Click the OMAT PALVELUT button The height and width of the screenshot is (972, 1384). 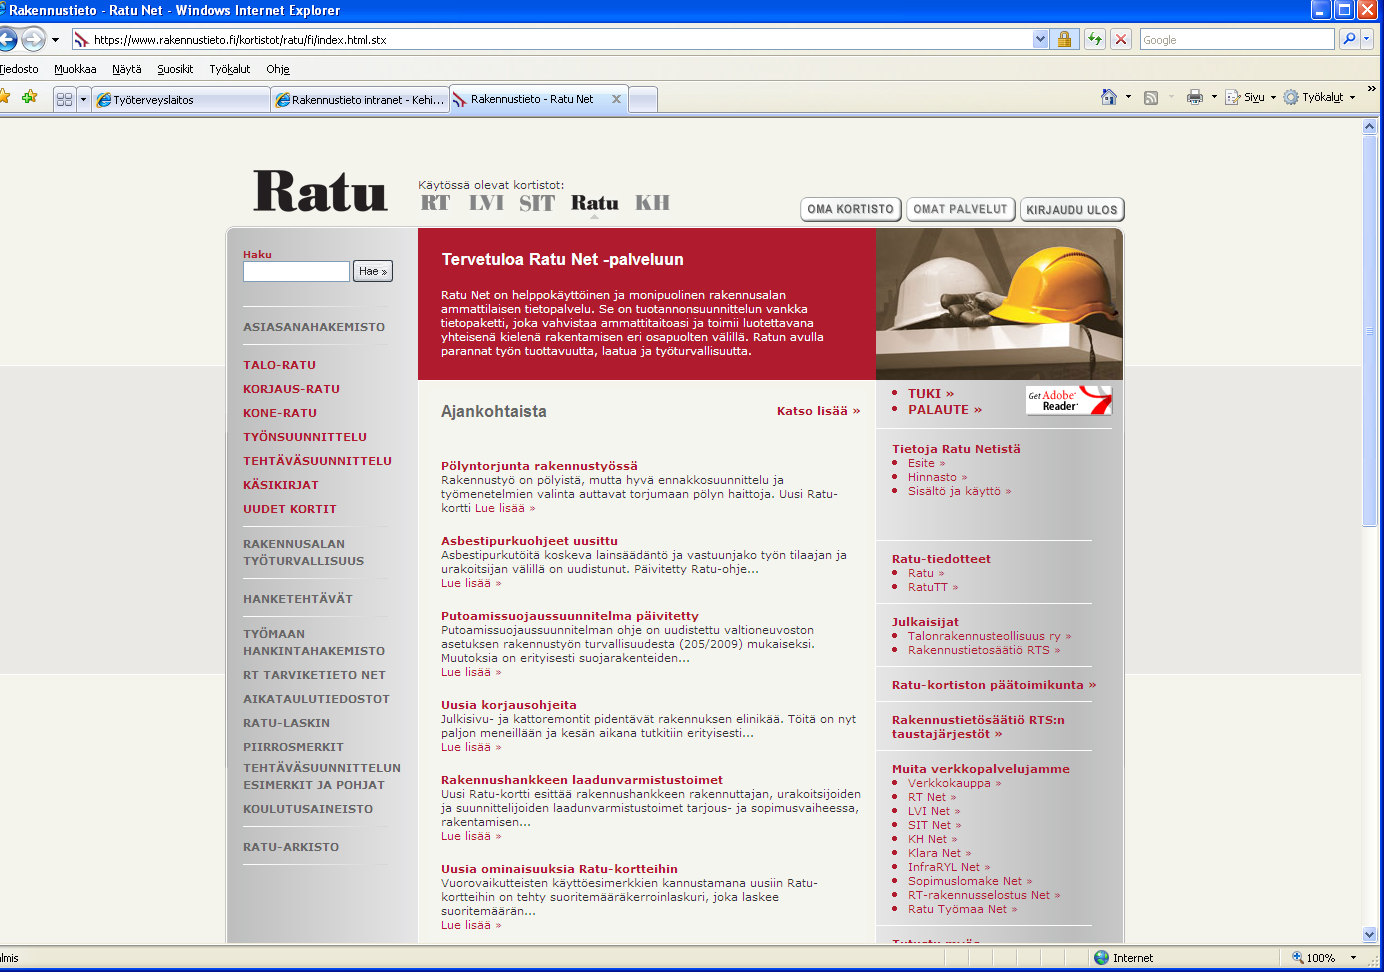(x=960, y=209)
